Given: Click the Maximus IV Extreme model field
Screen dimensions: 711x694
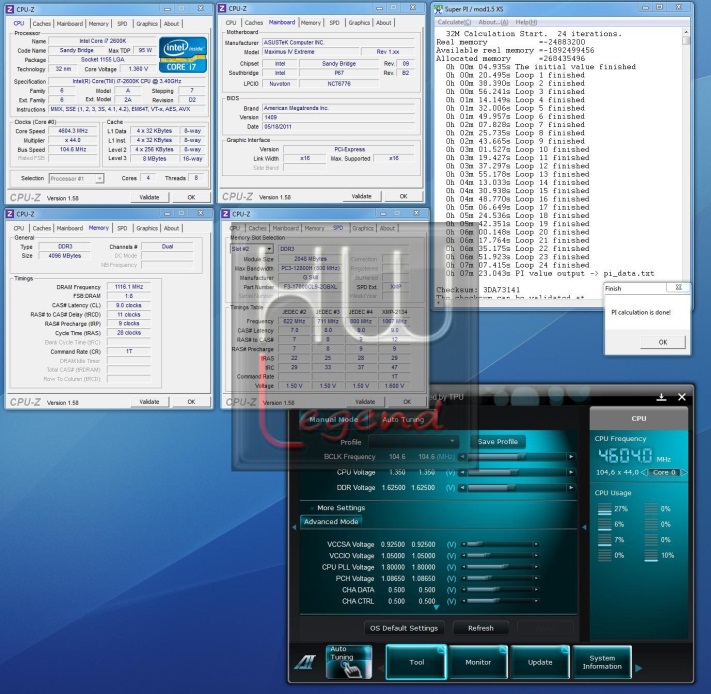Looking at the screenshot, I should click(311, 52).
